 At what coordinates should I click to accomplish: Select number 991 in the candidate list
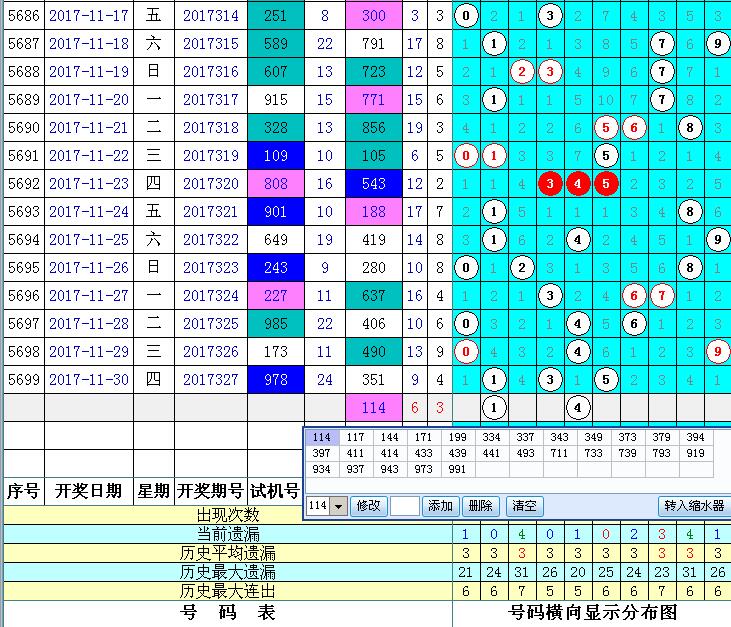tap(458, 469)
